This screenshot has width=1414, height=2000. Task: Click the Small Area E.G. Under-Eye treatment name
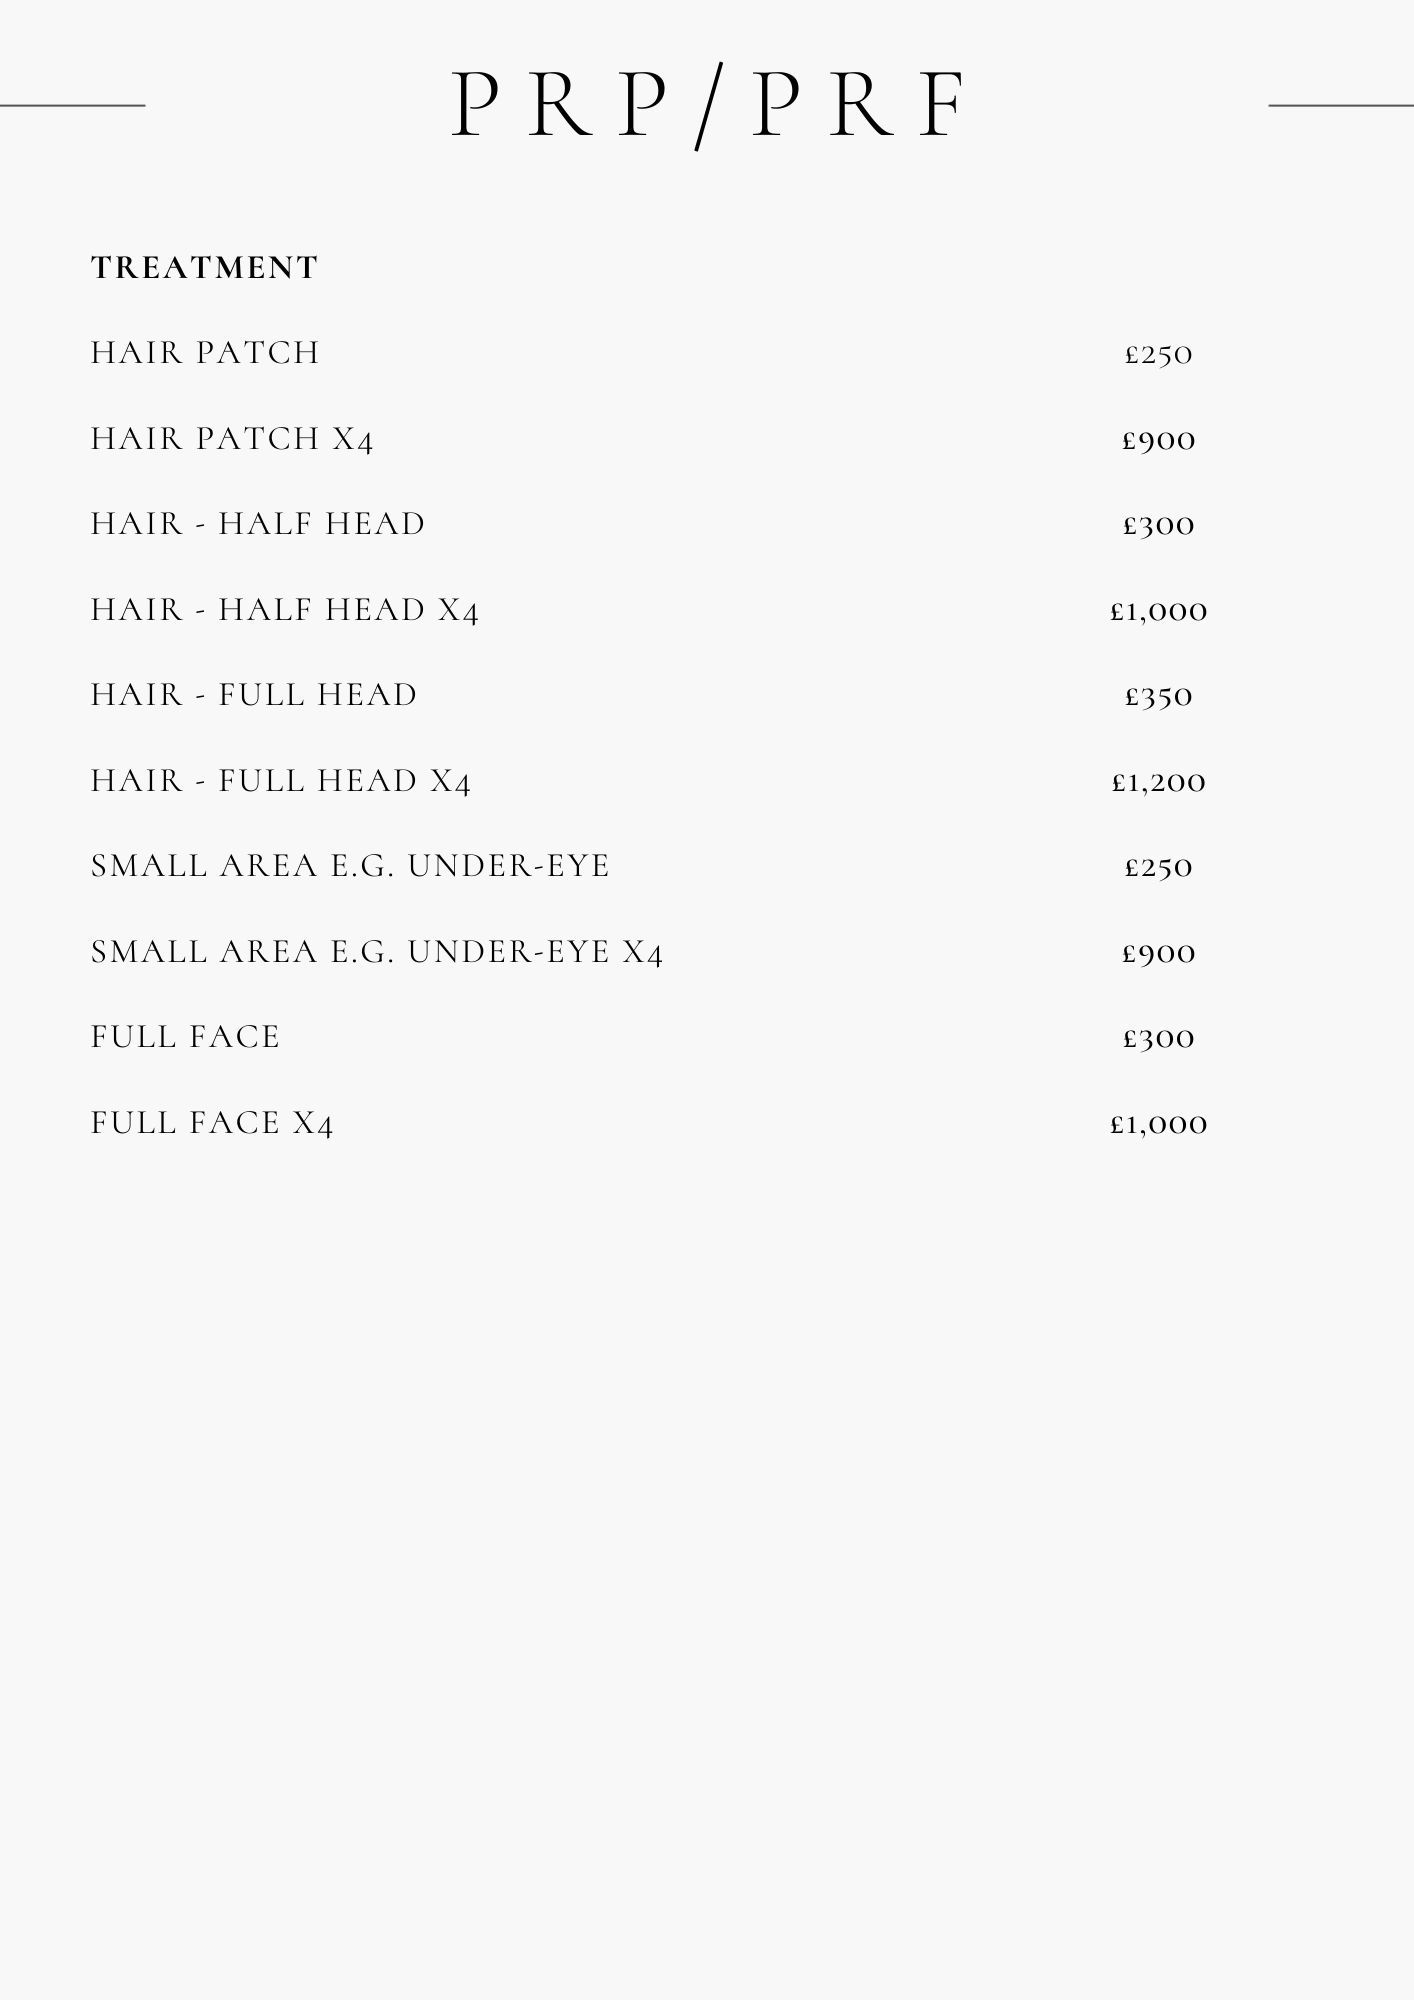[350, 866]
